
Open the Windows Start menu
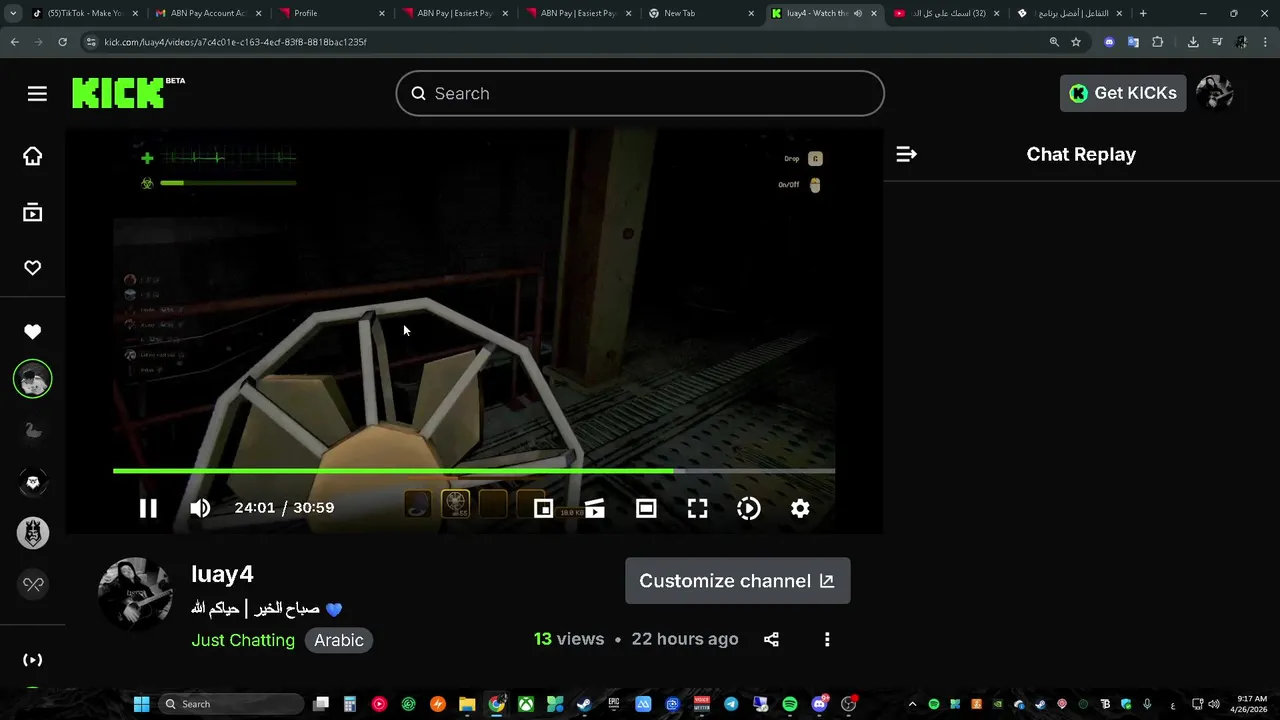[x=141, y=704]
